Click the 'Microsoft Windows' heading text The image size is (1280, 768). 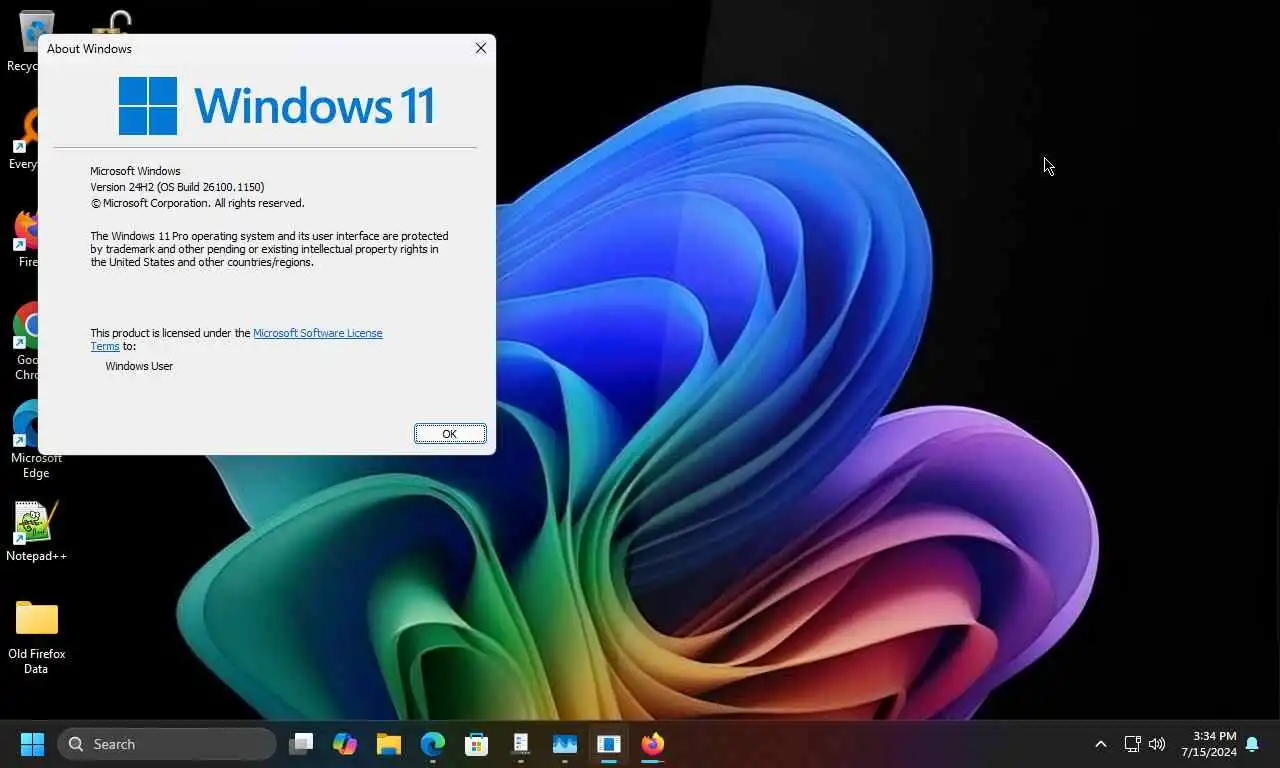(135, 171)
